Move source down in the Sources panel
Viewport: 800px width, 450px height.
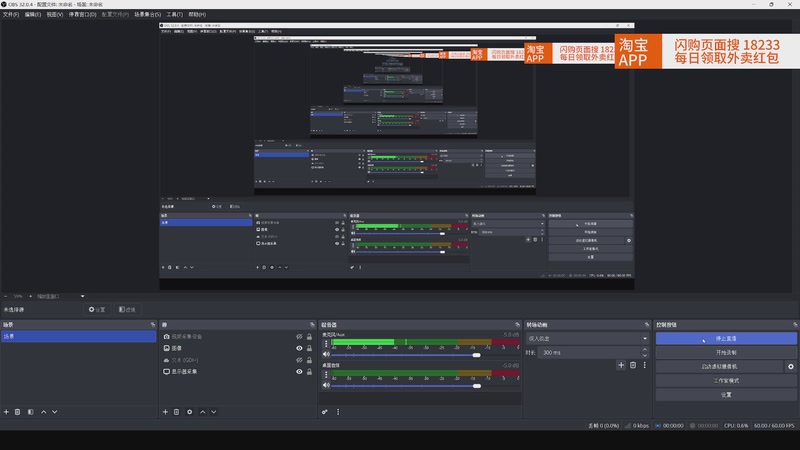coord(214,412)
